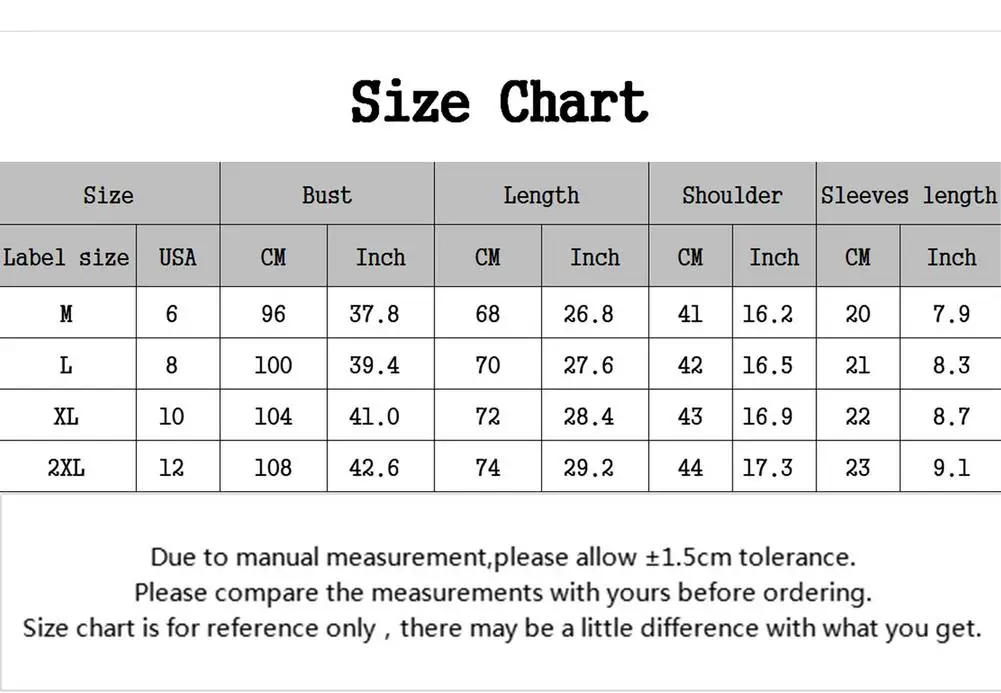Click the manual measurement tolerance note
The height and width of the screenshot is (693, 1001).
pyautogui.click(x=503, y=557)
